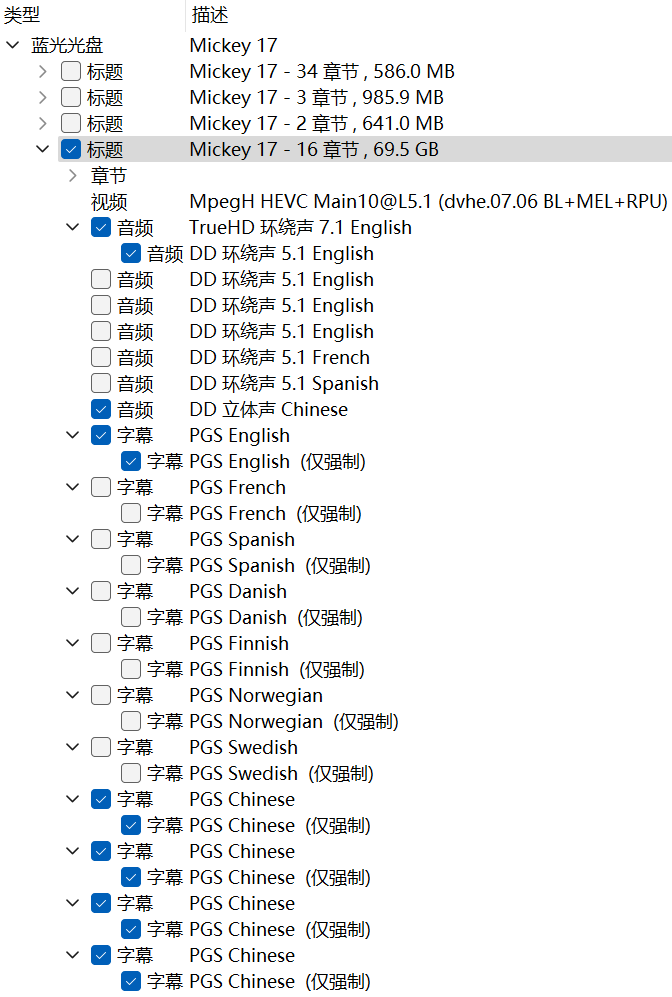
Task: Uncheck the TrueHD 环绕声 7.1 English audio checkbox
Action: (x=100, y=228)
